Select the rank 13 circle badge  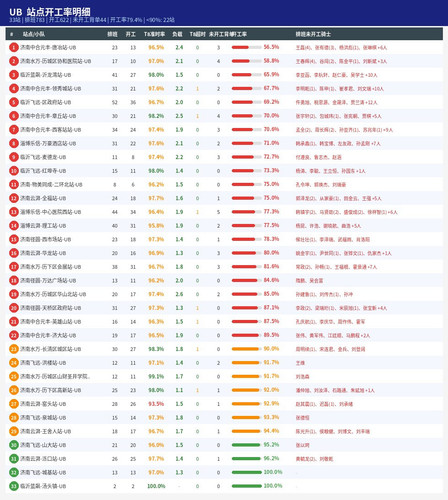click(14, 212)
